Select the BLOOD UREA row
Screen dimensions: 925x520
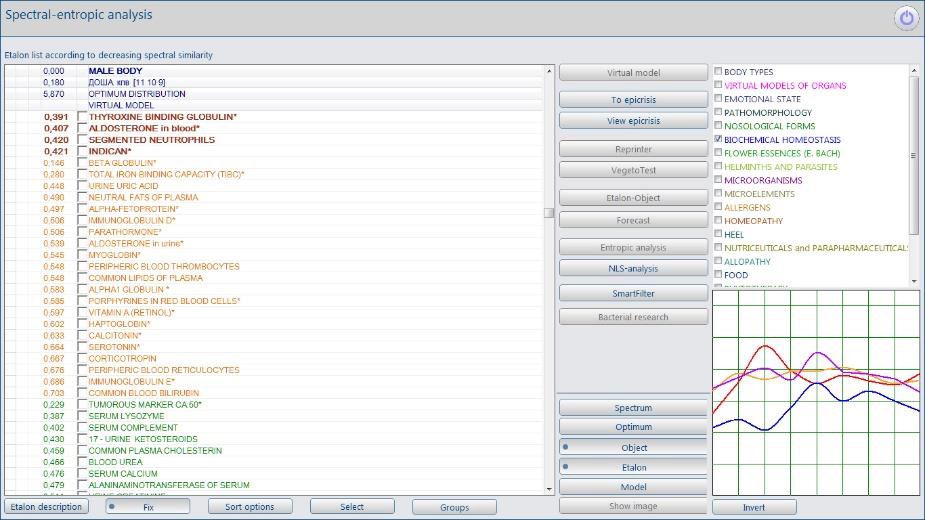[274, 462]
